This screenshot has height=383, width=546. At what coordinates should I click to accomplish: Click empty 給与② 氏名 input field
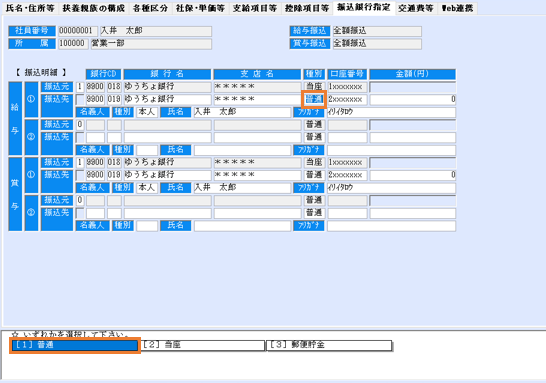coord(242,150)
